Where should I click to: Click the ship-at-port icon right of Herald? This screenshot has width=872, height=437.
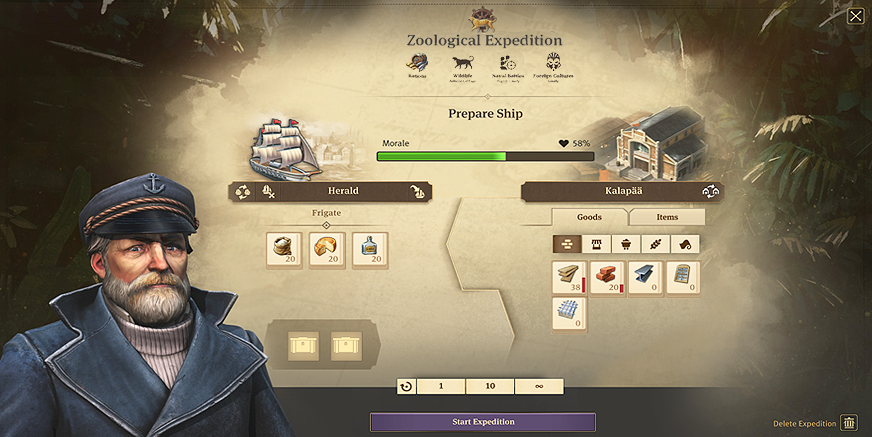(417, 192)
